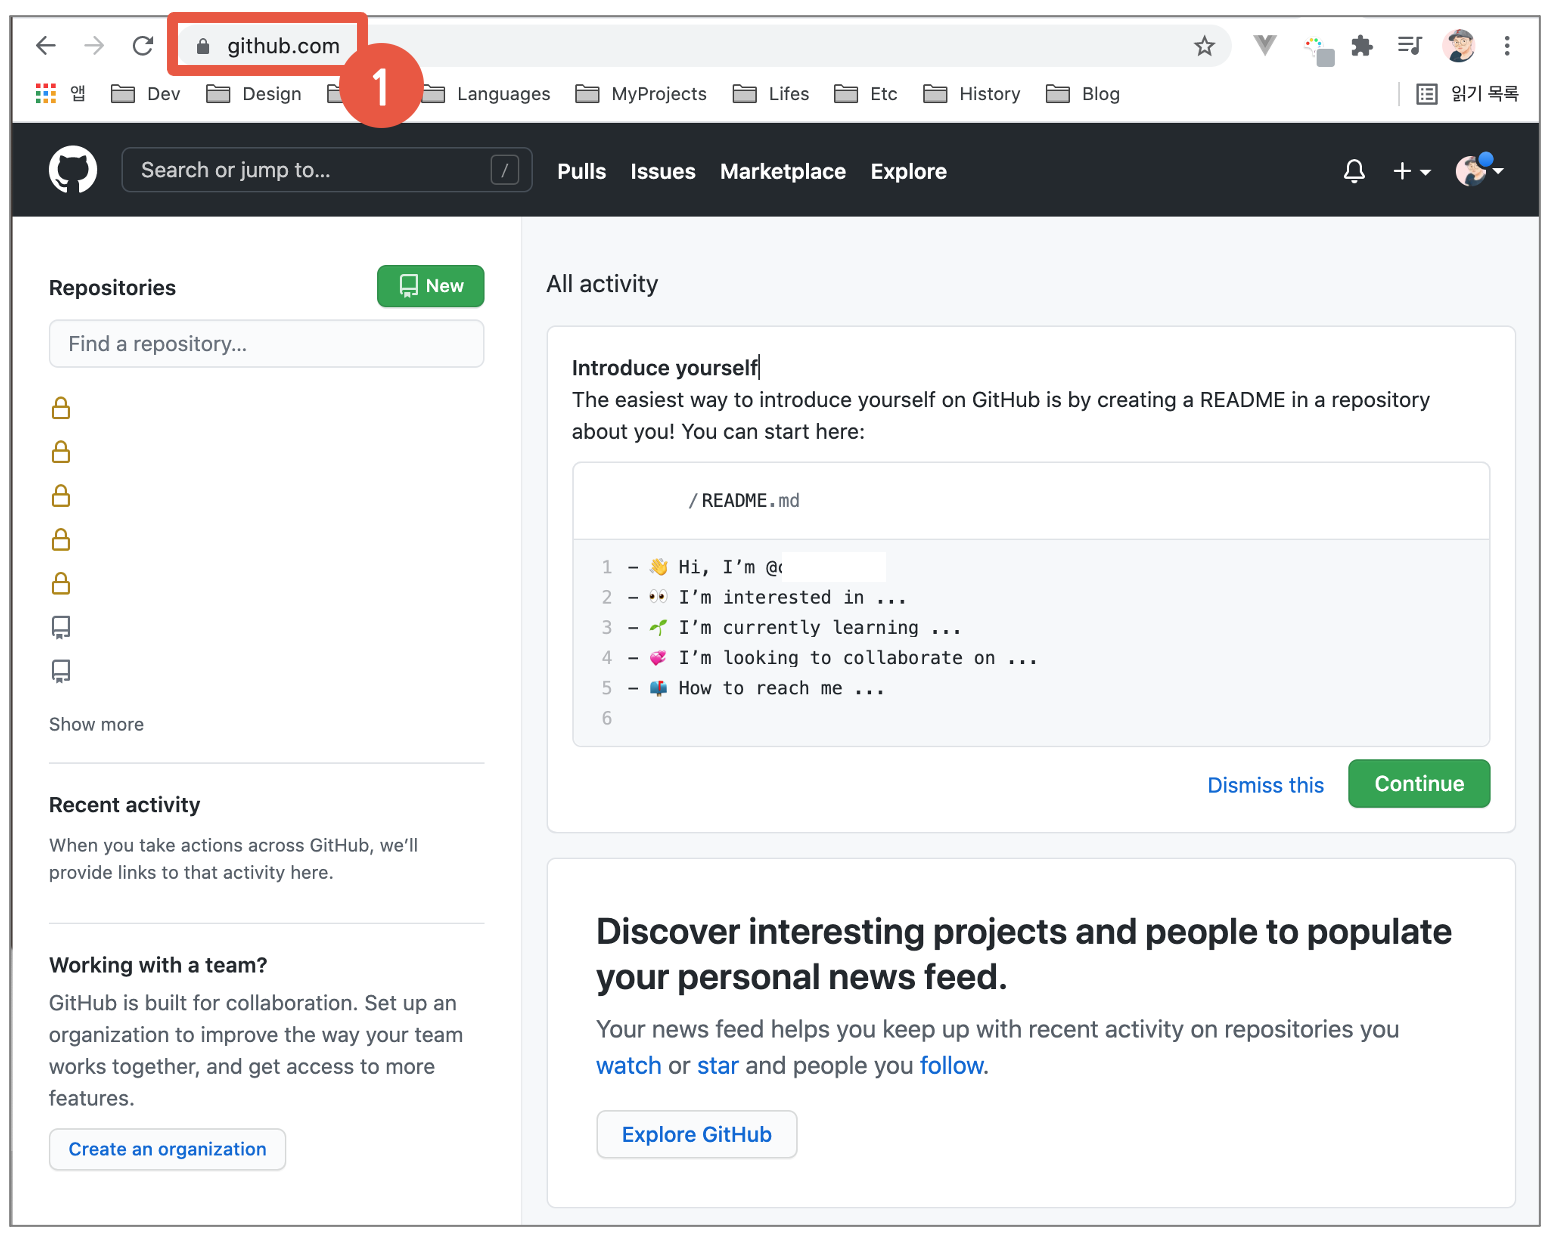Click the 'Find a repository...' field
The height and width of the screenshot is (1244, 1550).
pos(267,344)
